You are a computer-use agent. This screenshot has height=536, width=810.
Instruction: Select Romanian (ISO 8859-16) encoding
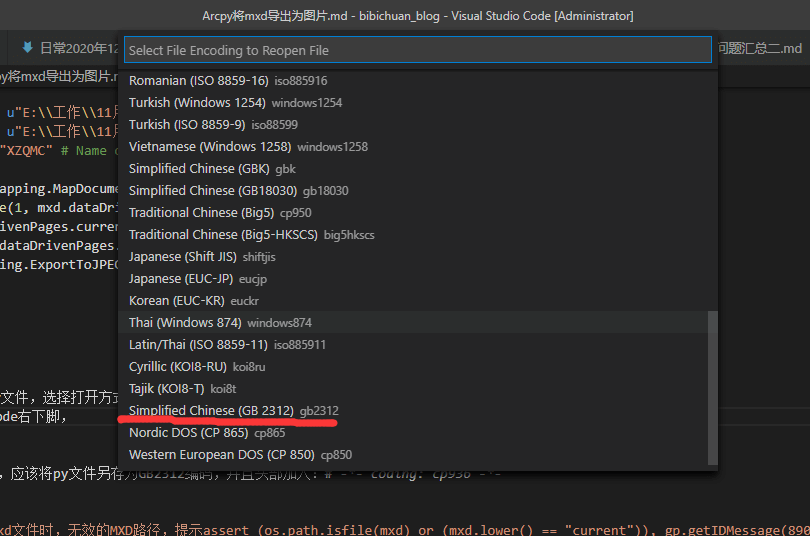point(200,81)
